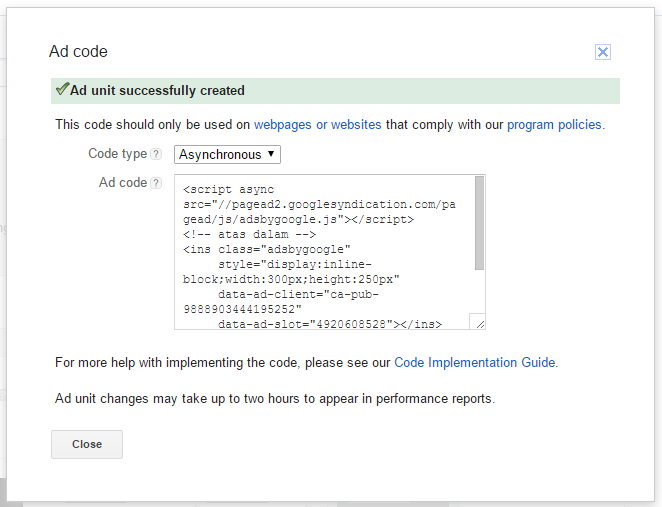Image resolution: width=662 pixels, height=507 pixels.
Task: Click the help icon beside Code type
Action: (156, 154)
